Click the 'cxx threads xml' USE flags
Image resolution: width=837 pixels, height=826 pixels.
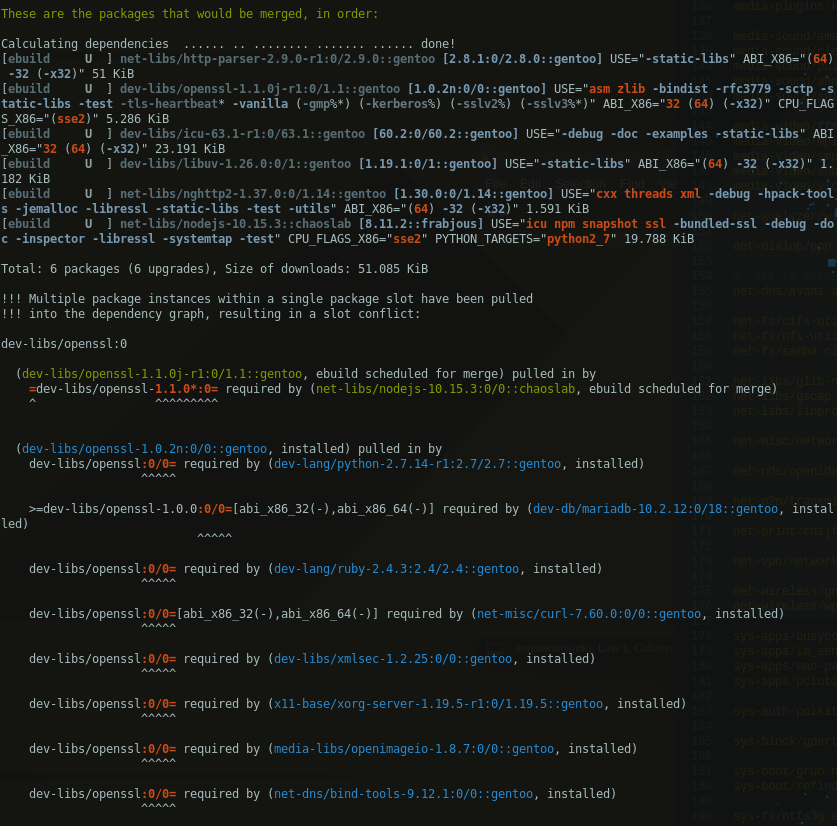point(648,193)
